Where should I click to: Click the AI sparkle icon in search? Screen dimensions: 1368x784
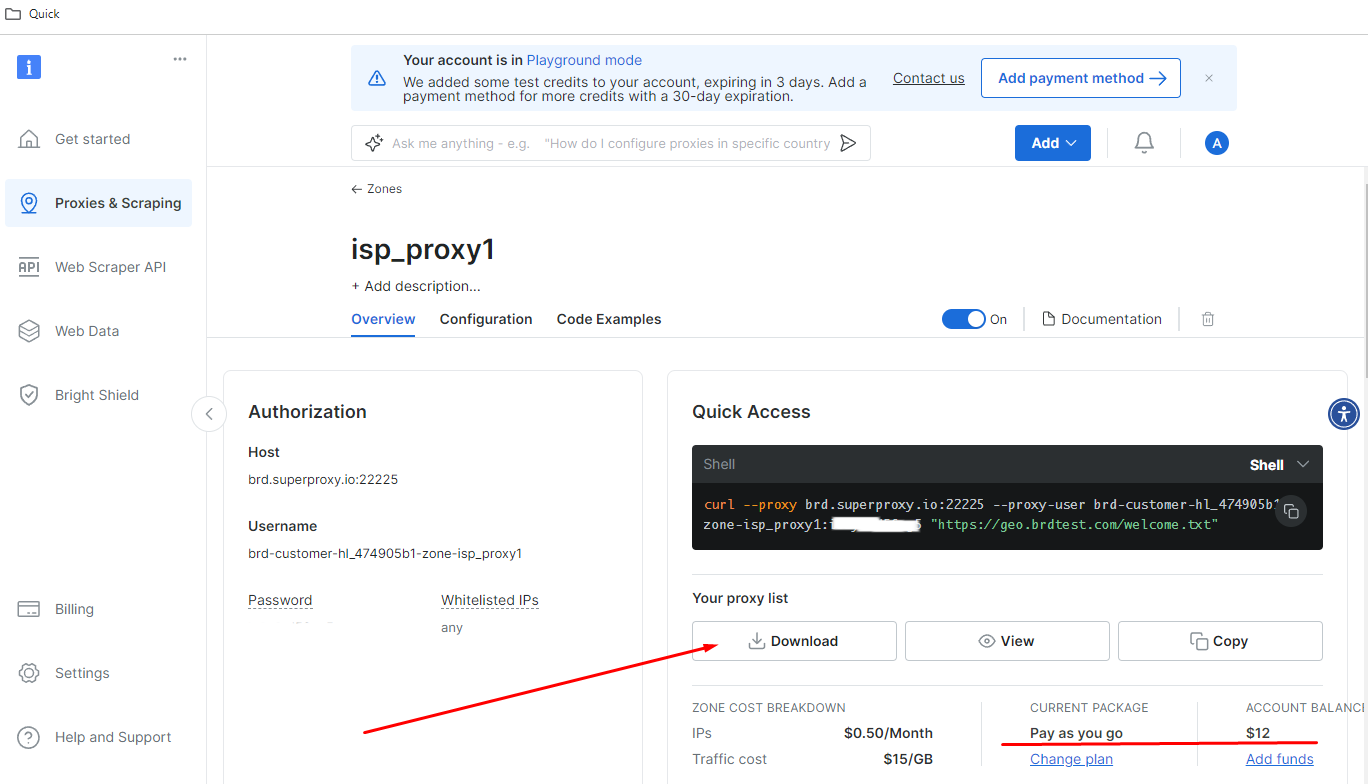tap(374, 143)
